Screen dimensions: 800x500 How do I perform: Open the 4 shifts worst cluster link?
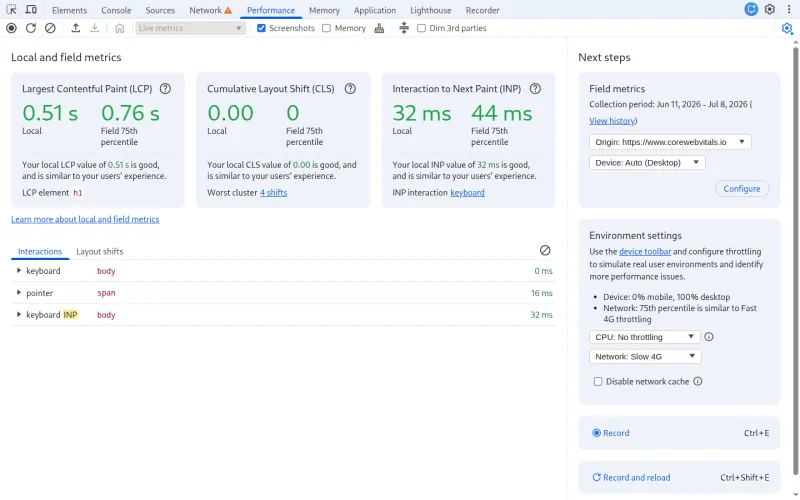[273, 193]
